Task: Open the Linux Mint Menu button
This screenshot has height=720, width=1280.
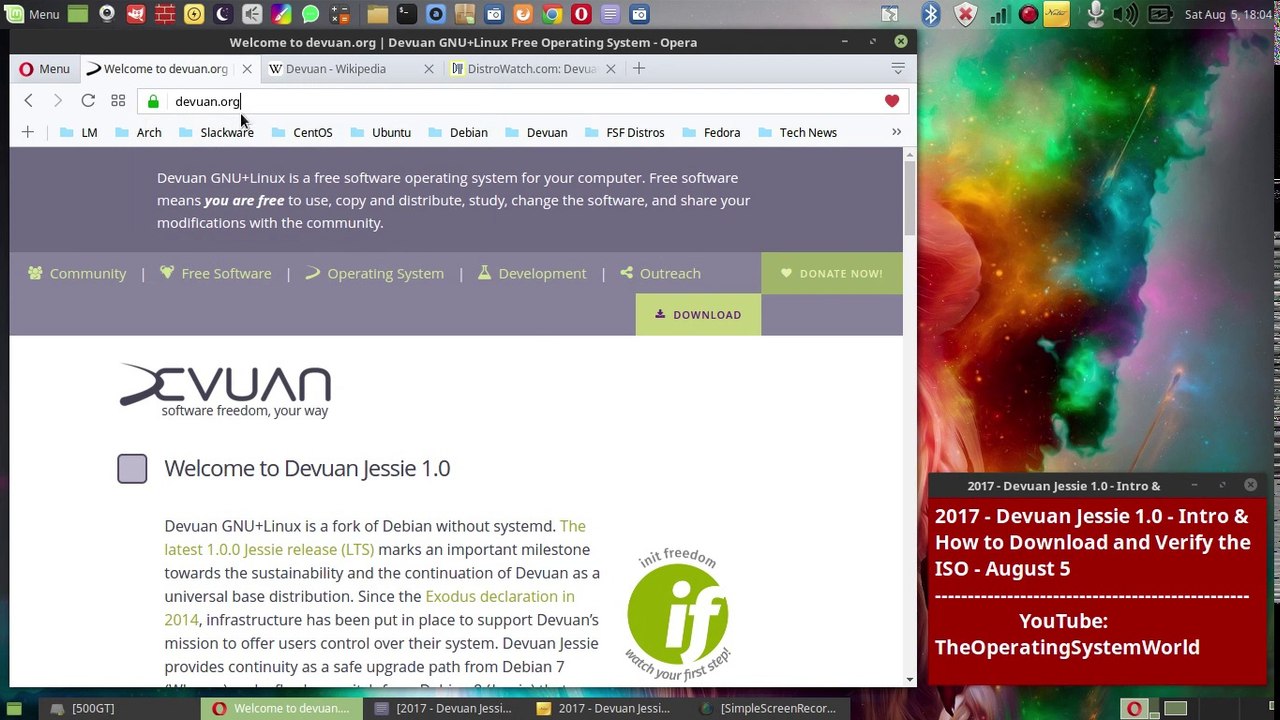Action: [32, 14]
